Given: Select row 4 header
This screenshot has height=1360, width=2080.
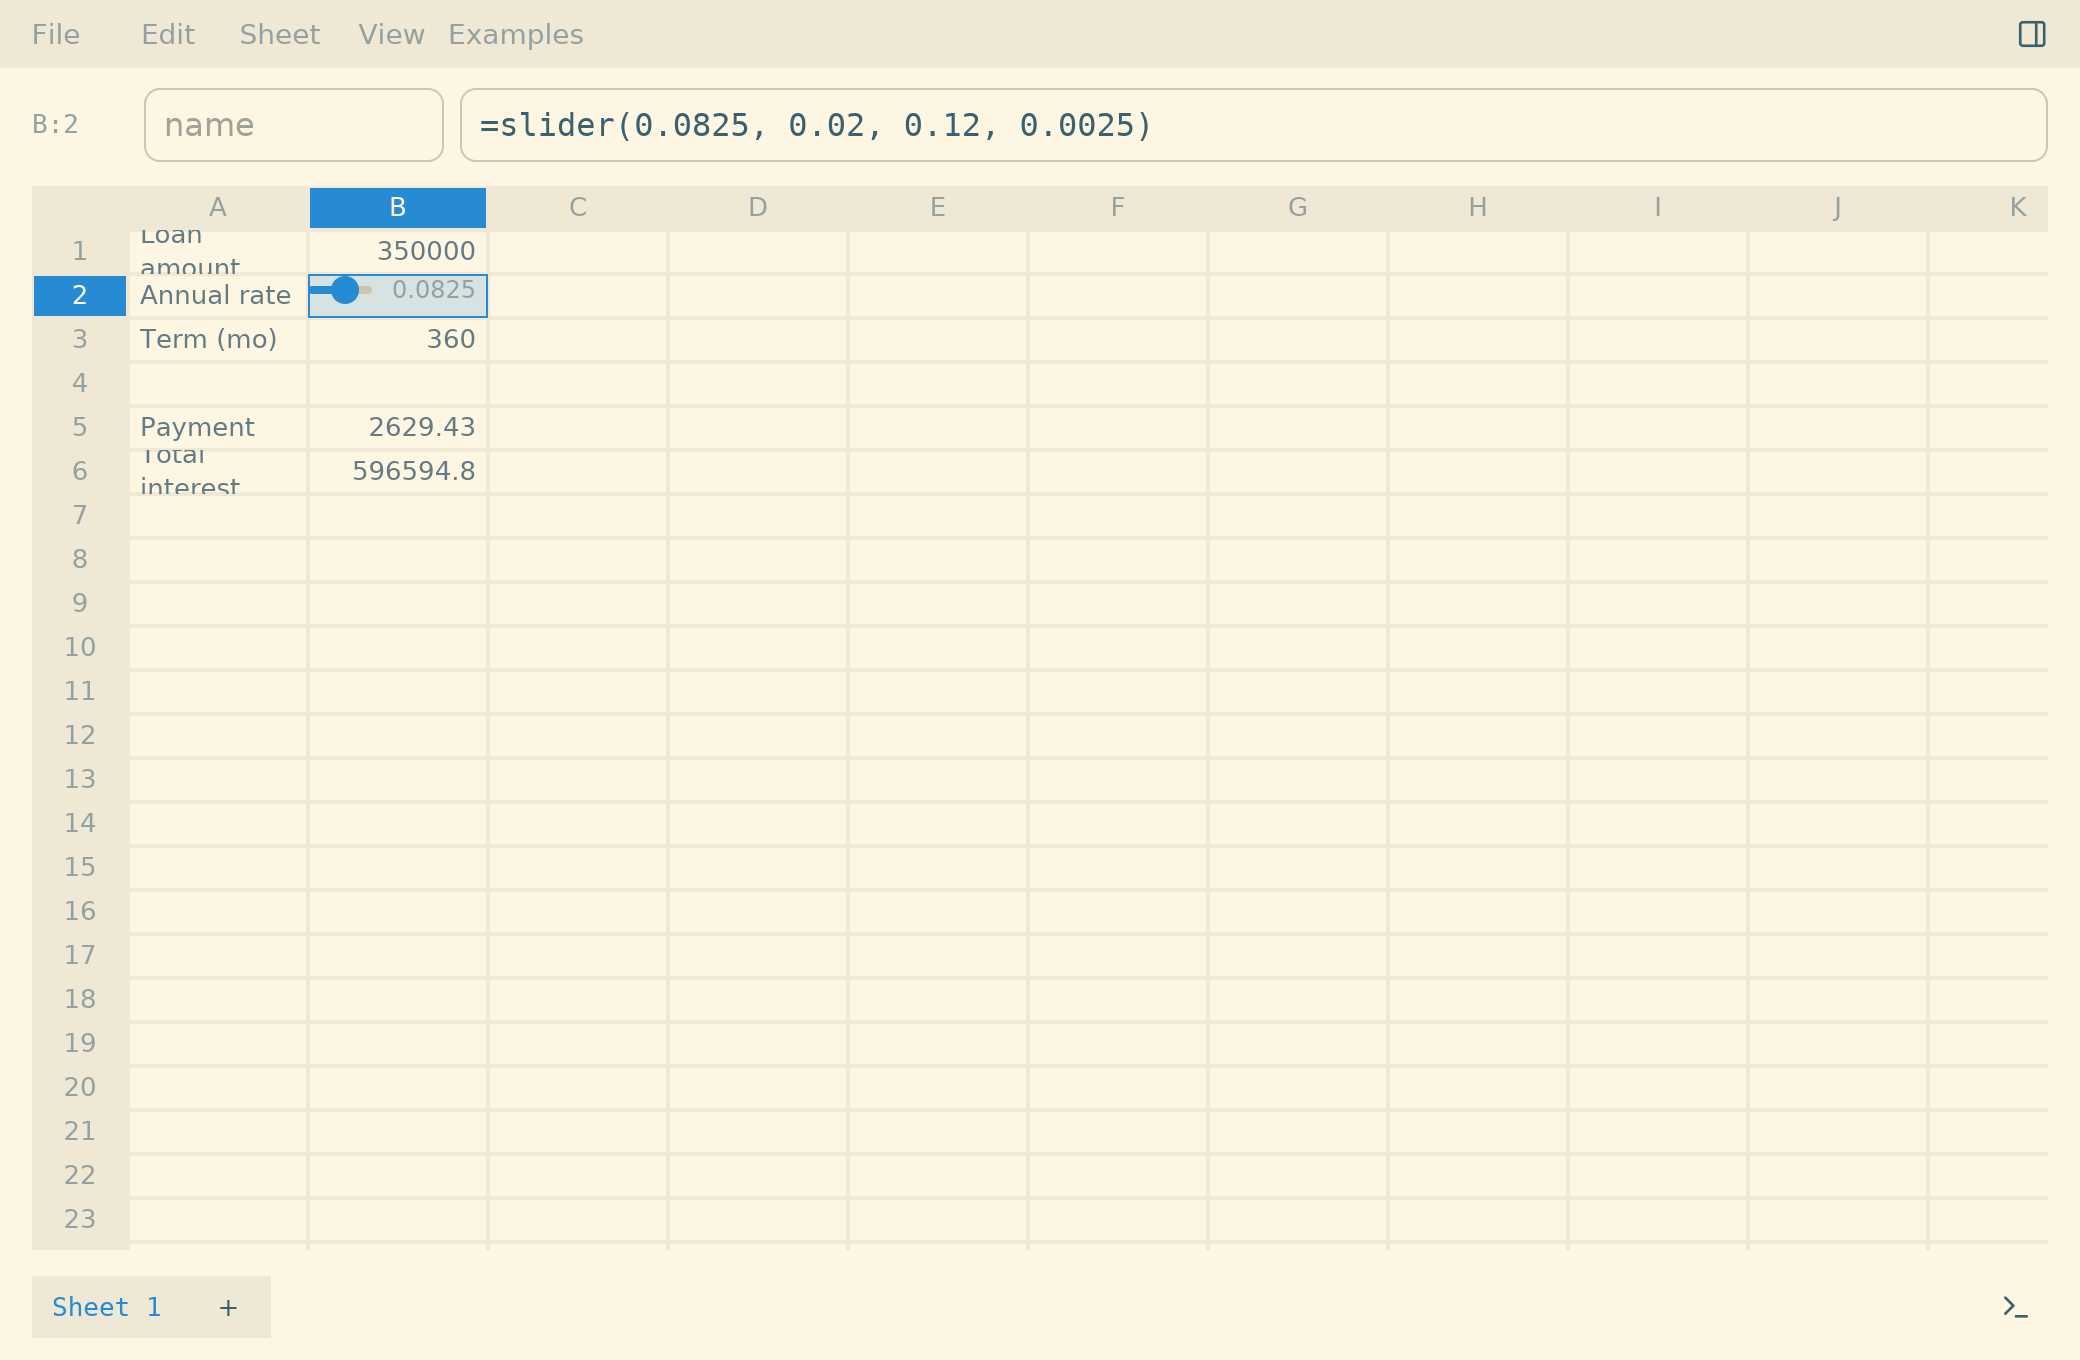Looking at the screenshot, I should click(x=80, y=384).
